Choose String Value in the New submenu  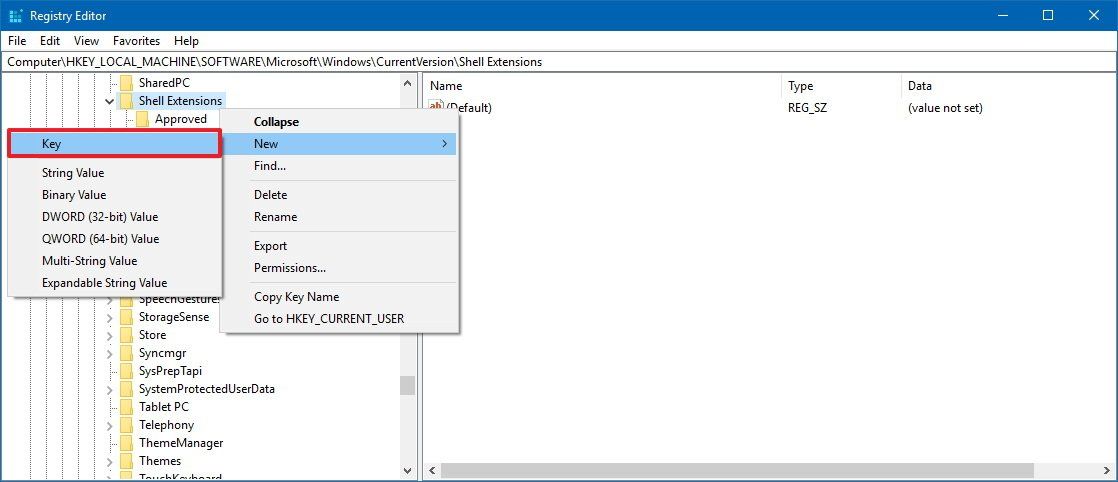(x=114, y=173)
